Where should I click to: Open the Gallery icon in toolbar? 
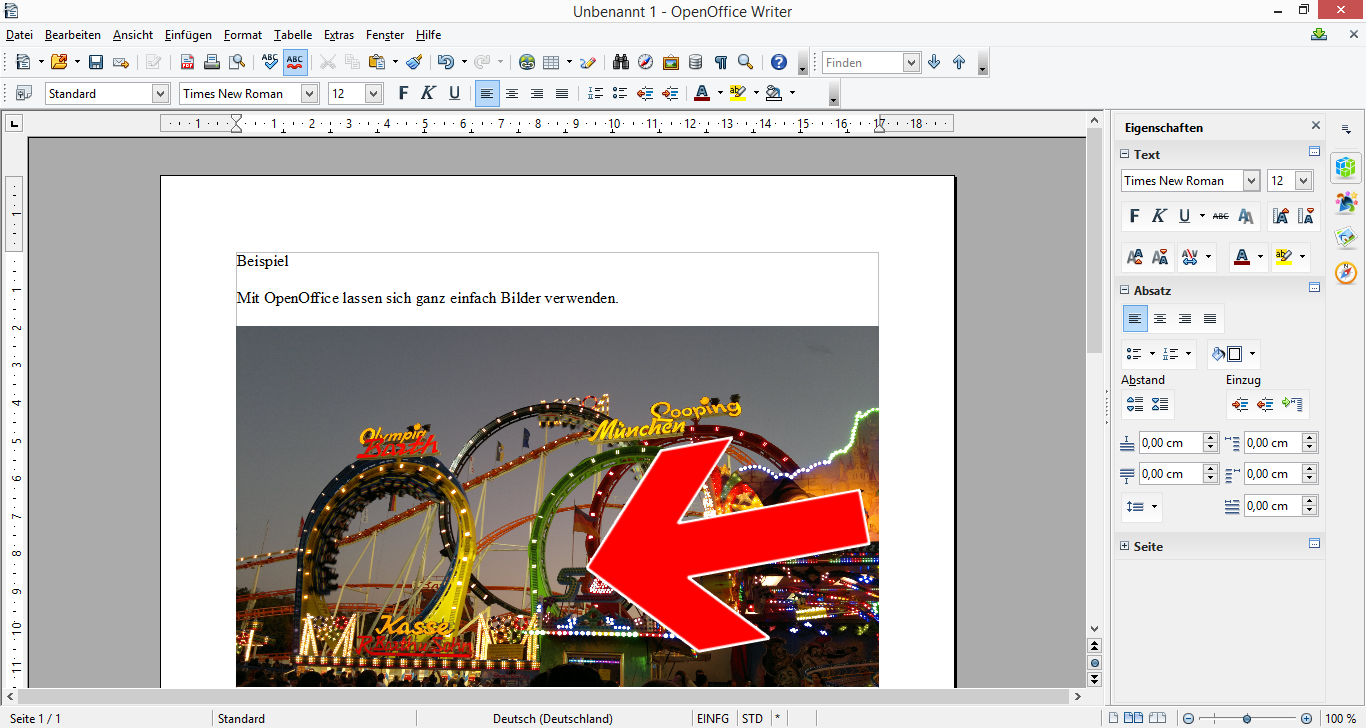(671, 62)
